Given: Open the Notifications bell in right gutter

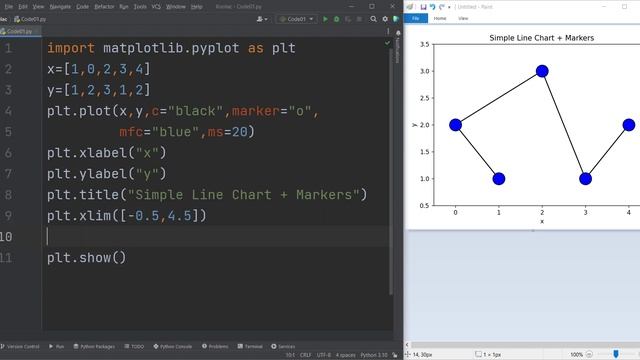Looking at the screenshot, I should point(398,33).
